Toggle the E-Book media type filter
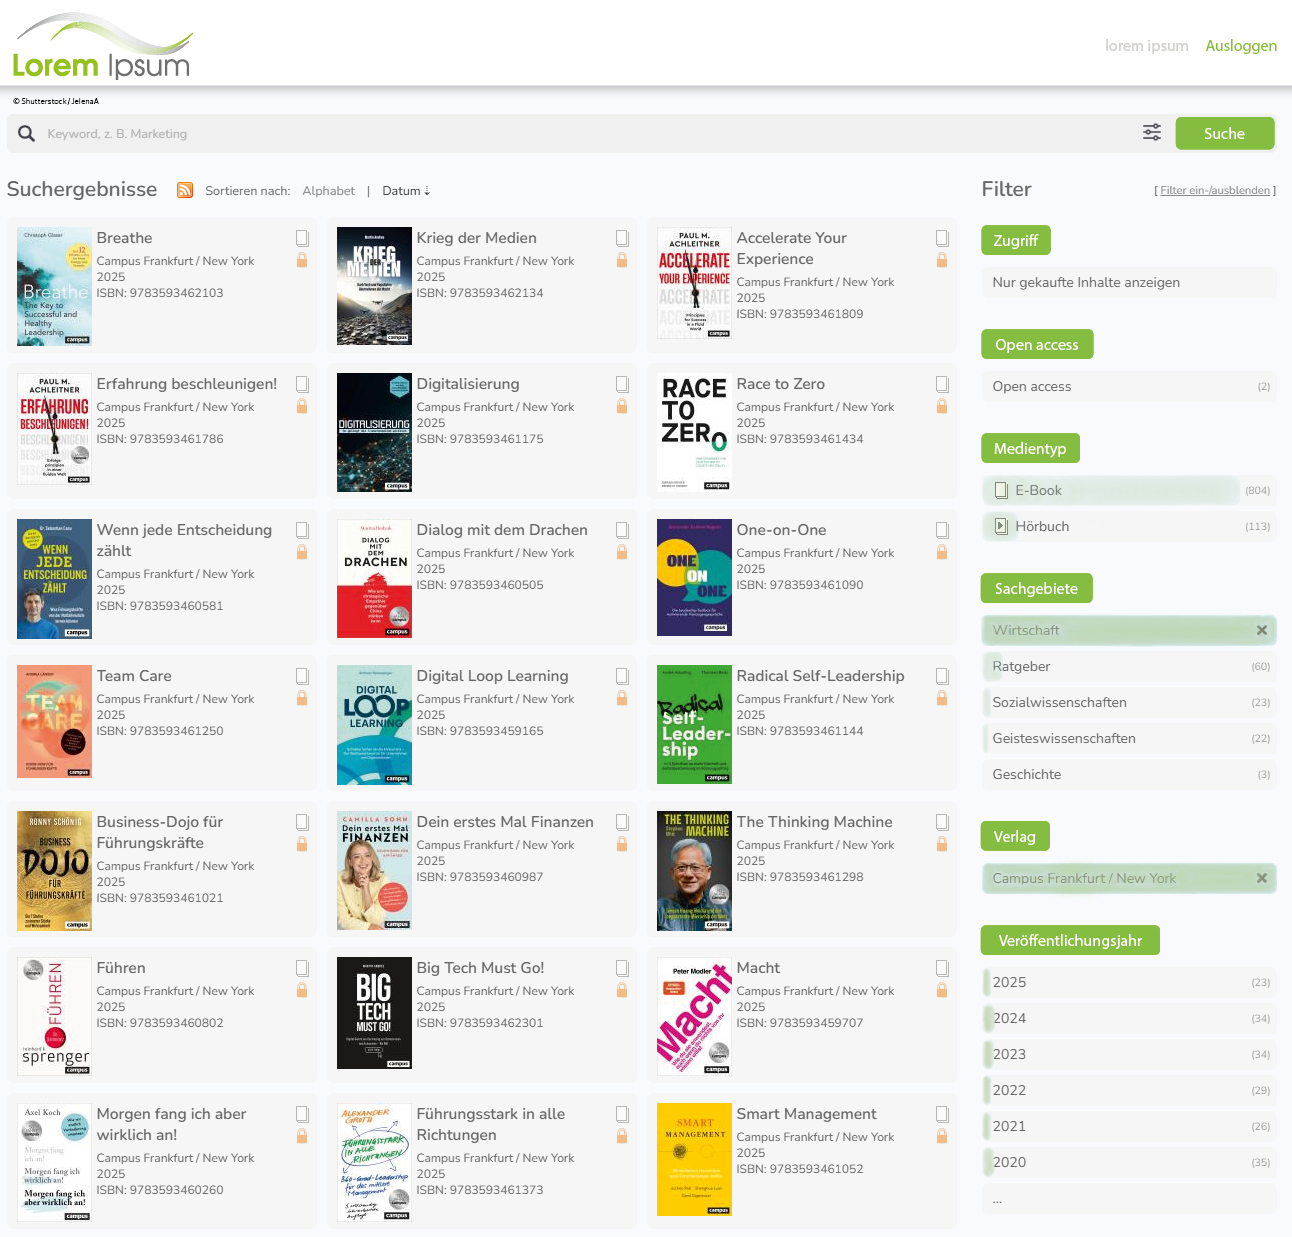The image size is (1292, 1237). [x=1038, y=490]
